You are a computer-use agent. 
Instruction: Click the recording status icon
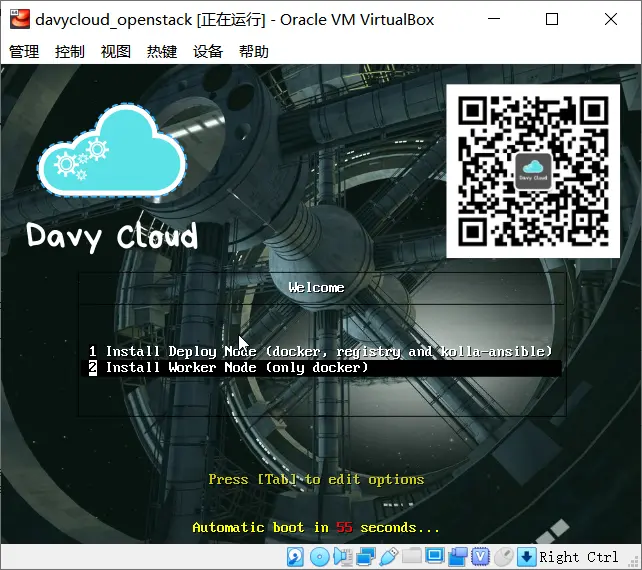(x=458, y=557)
